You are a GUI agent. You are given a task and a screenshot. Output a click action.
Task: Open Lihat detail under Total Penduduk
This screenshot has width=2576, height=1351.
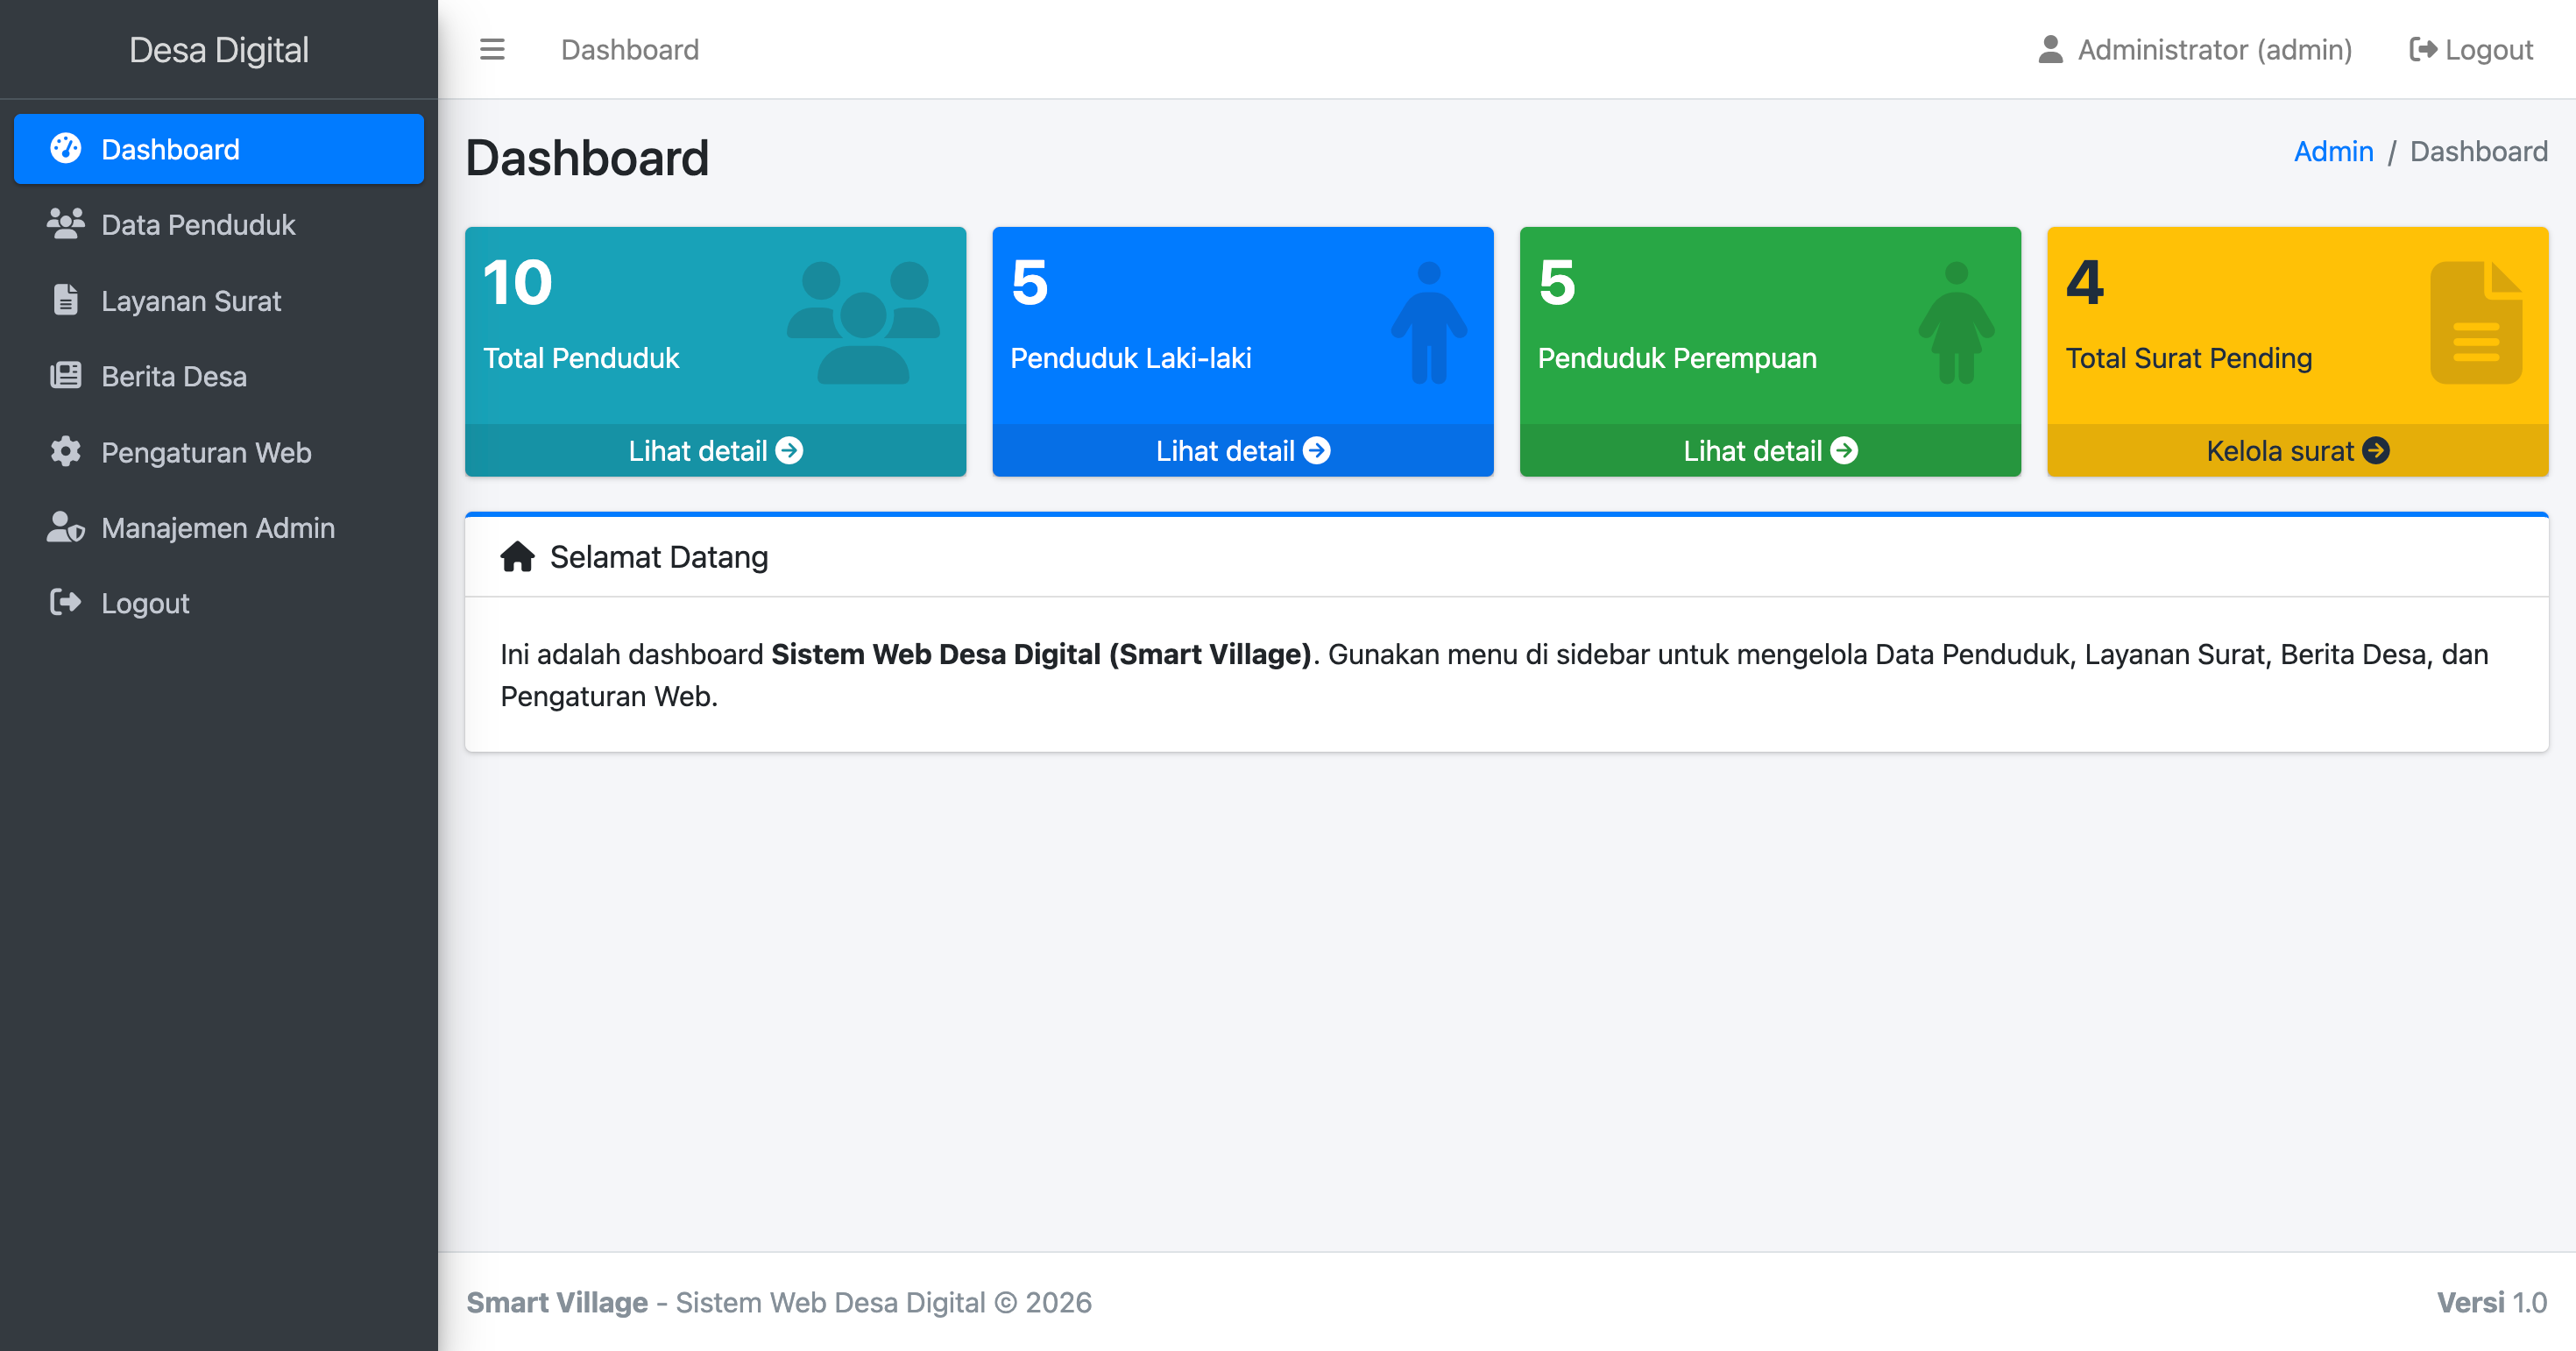[715, 451]
